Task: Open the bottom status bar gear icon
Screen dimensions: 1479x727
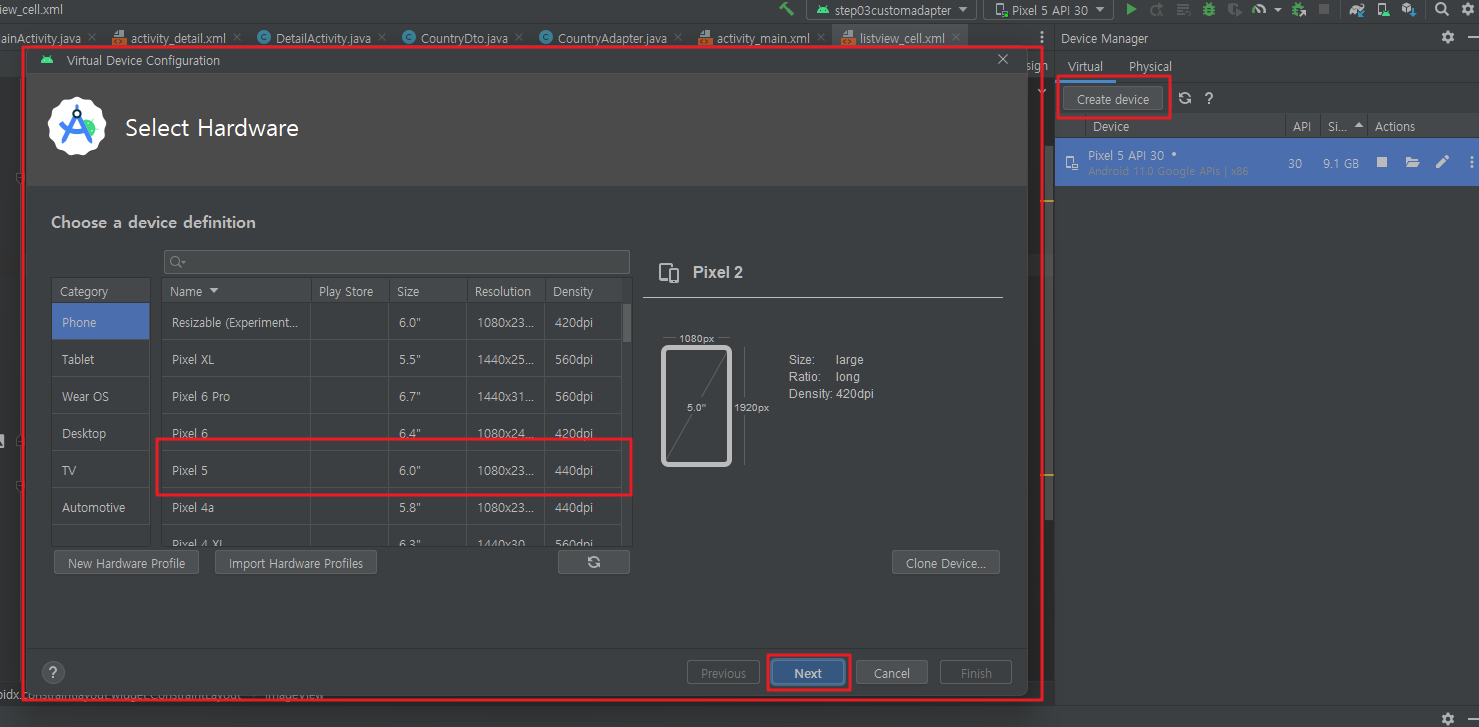Action: (x=1448, y=718)
